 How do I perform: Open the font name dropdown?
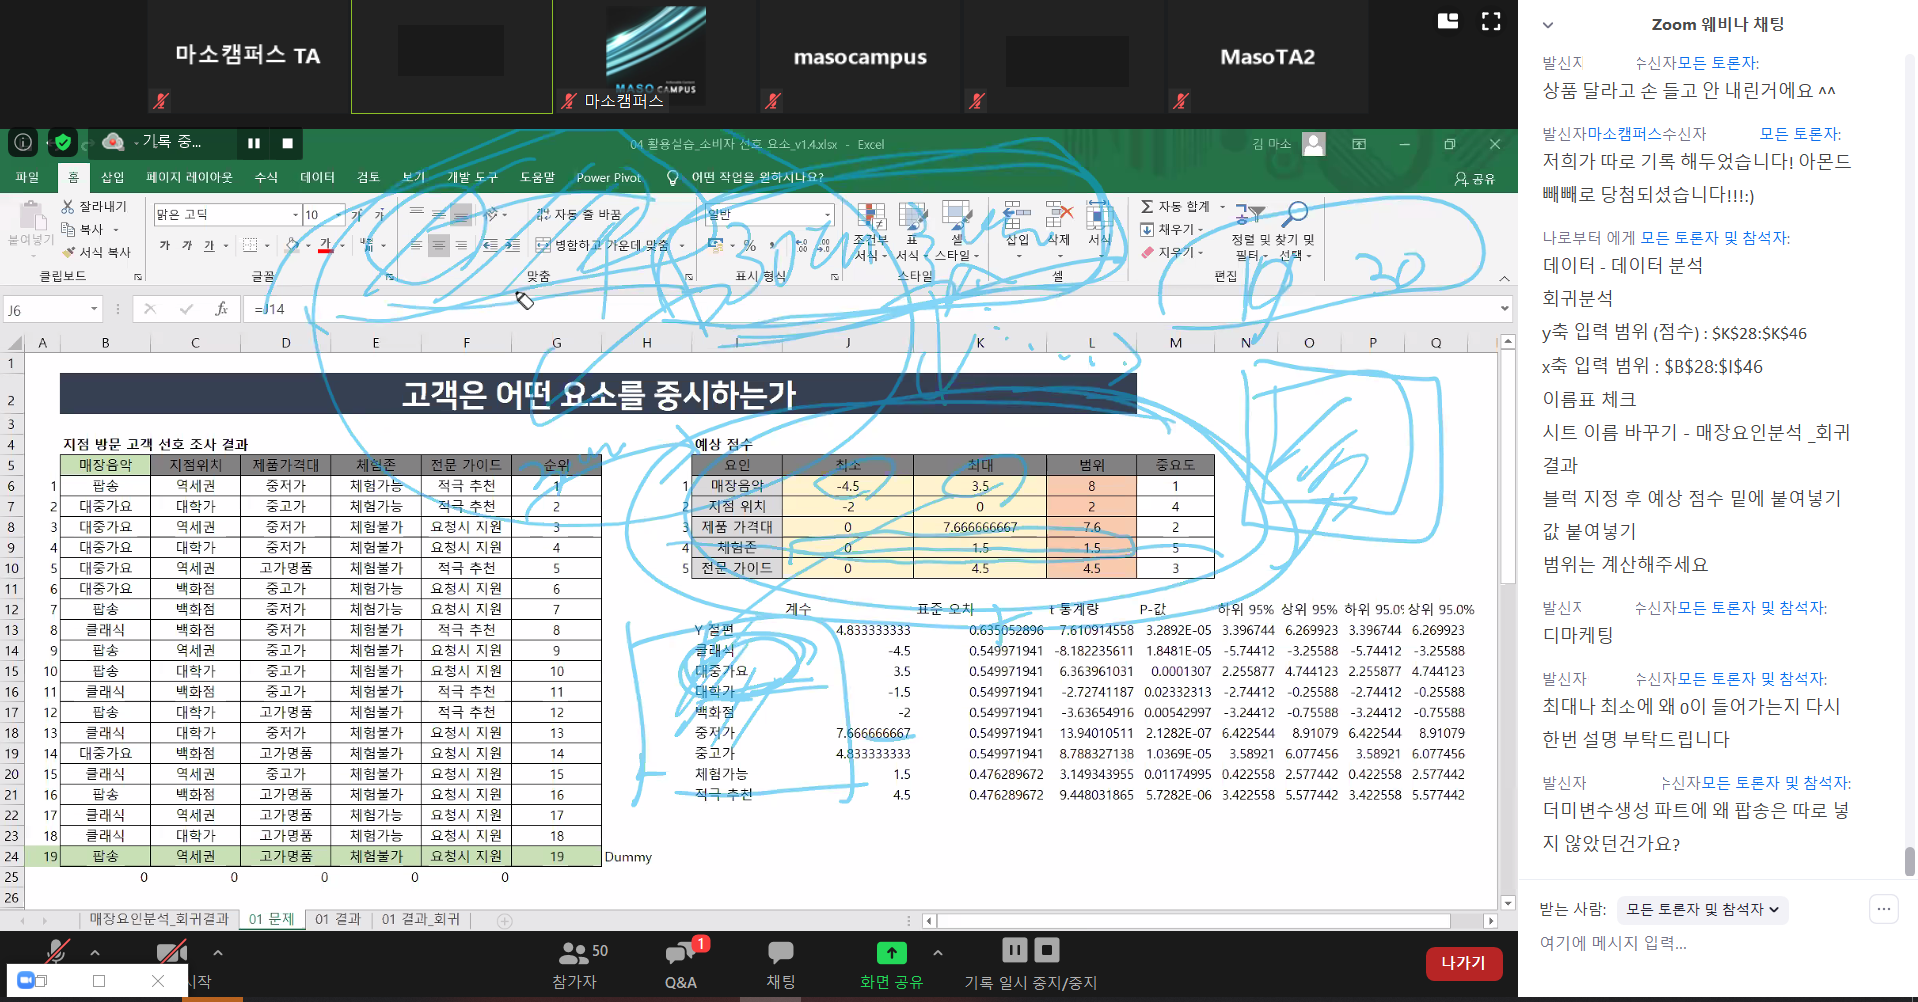295,215
